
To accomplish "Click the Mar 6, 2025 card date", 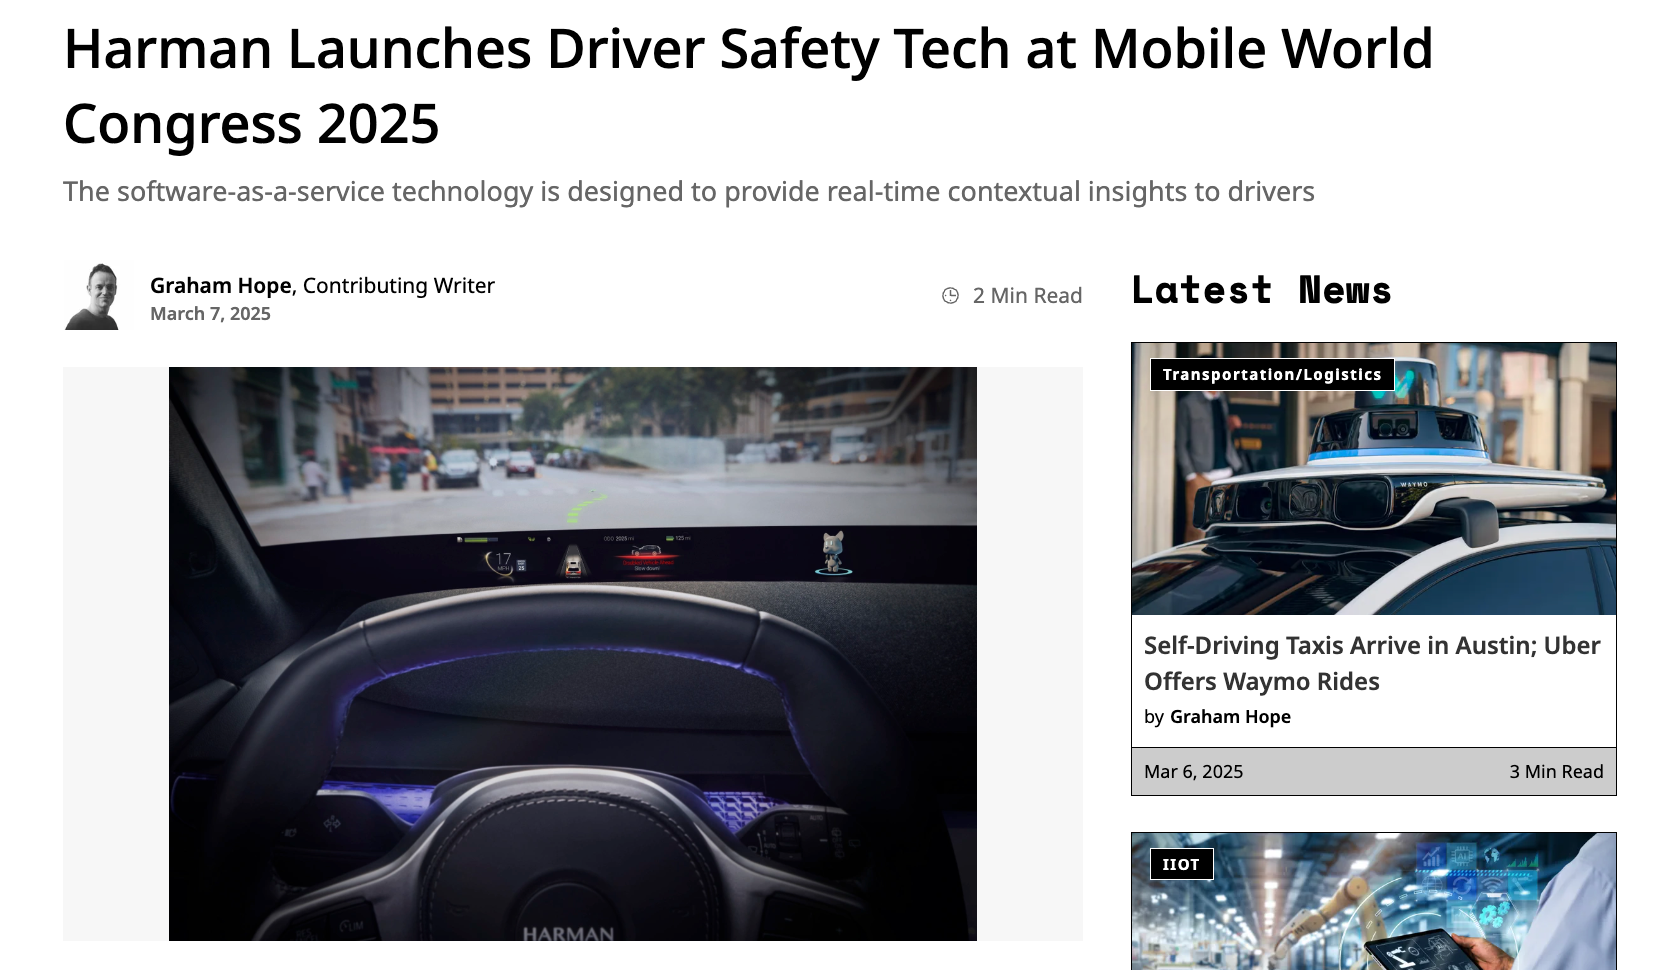I will click(x=1193, y=771).
